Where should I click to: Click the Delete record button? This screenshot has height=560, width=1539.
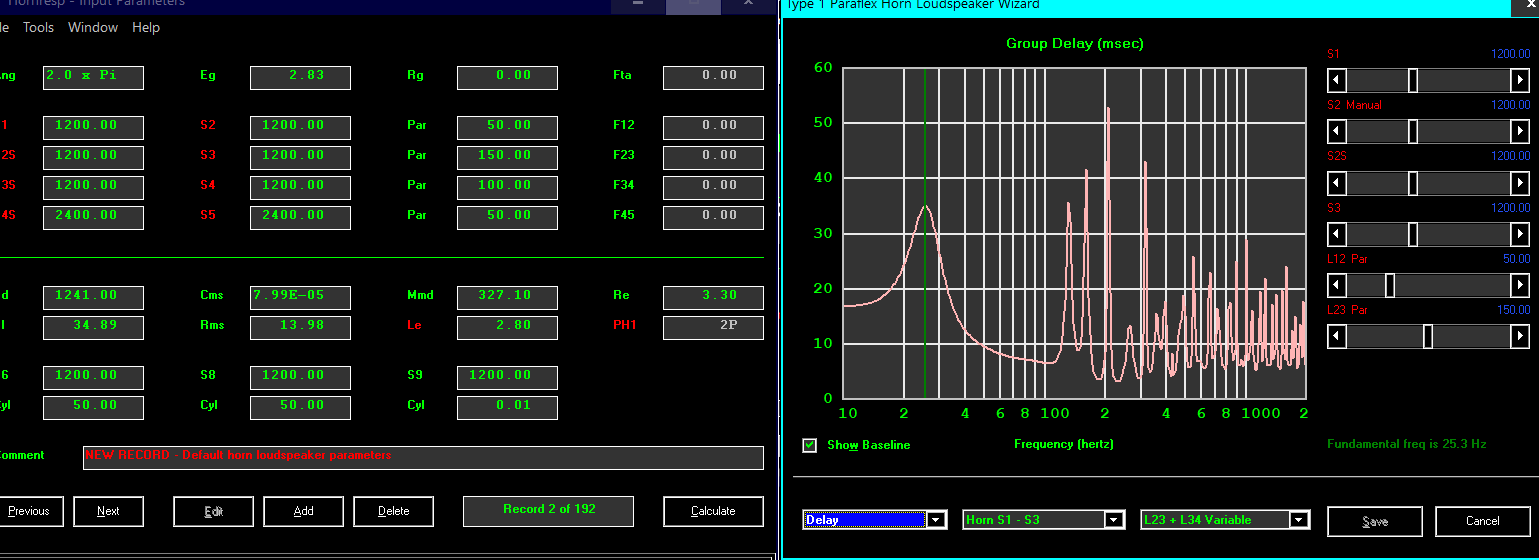click(x=393, y=511)
